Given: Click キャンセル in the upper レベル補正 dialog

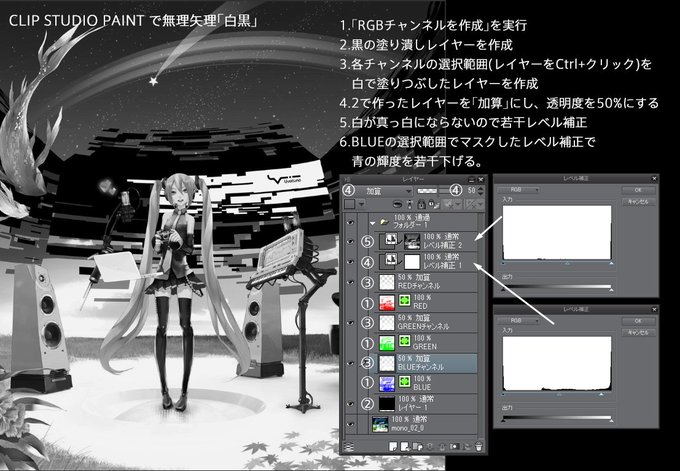Looking at the screenshot, I should coord(638,202).
